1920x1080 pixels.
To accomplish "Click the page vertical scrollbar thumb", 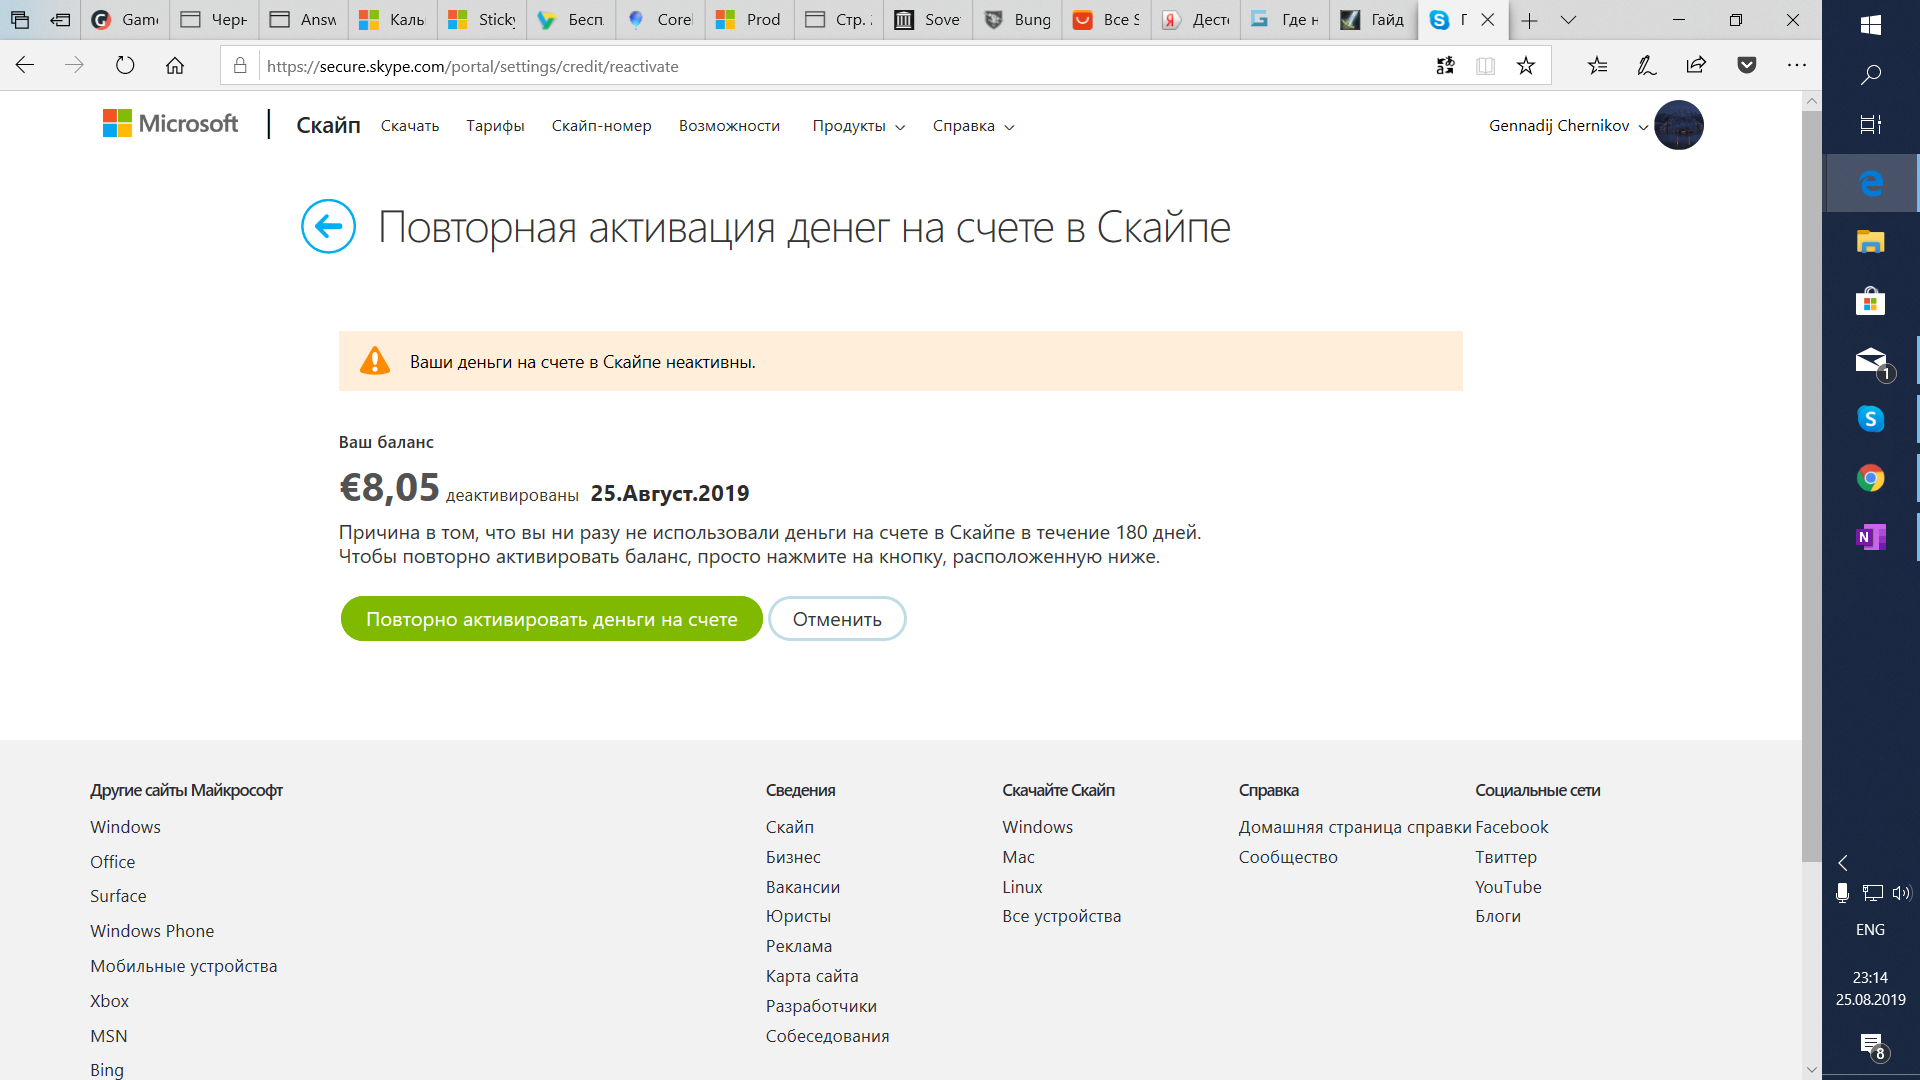I will 1811,486.
